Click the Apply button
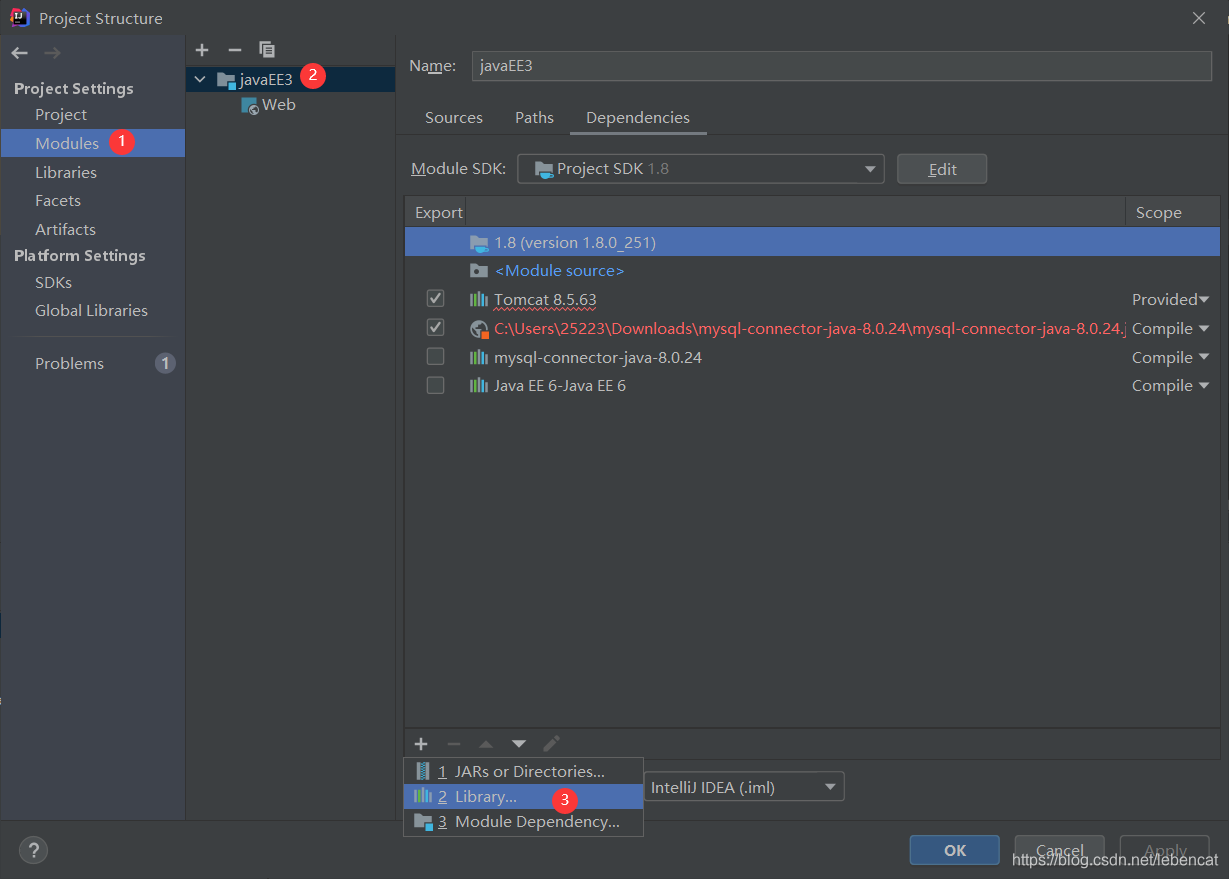The height and width of the screenshot is (879, 1229). (x=1165, y=850)
